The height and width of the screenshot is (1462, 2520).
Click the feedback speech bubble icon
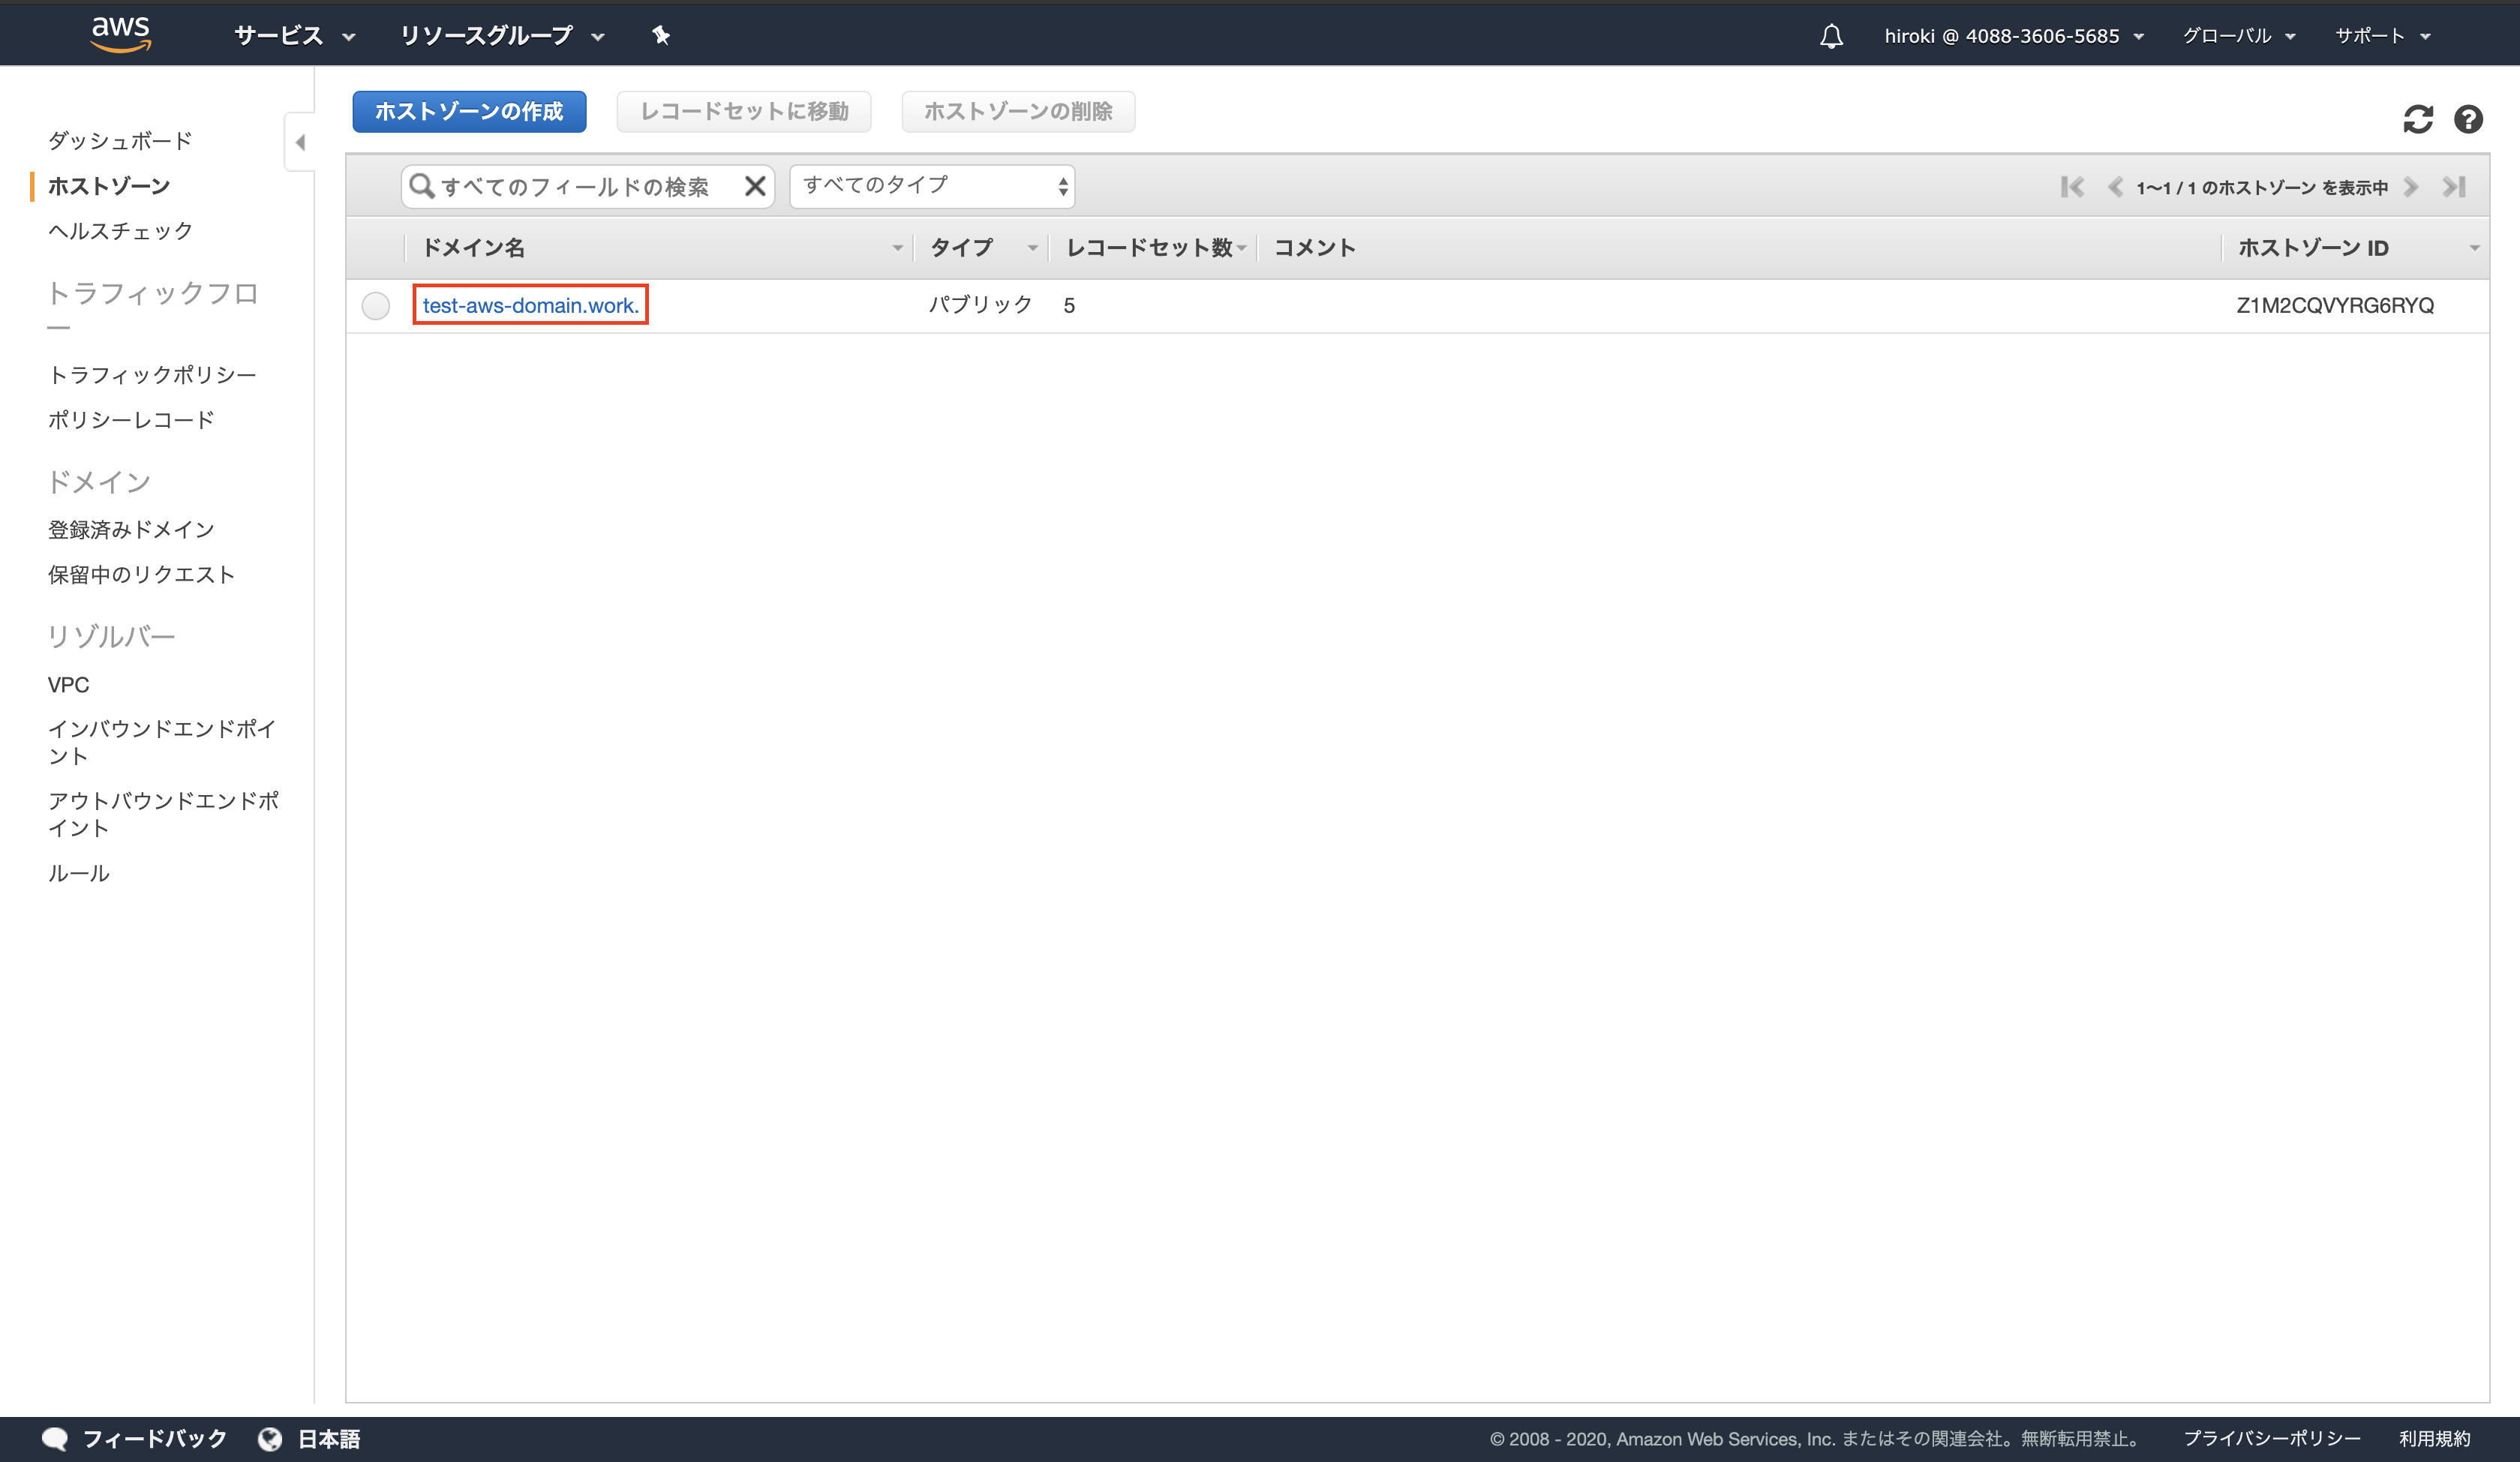click(55, 1438)
